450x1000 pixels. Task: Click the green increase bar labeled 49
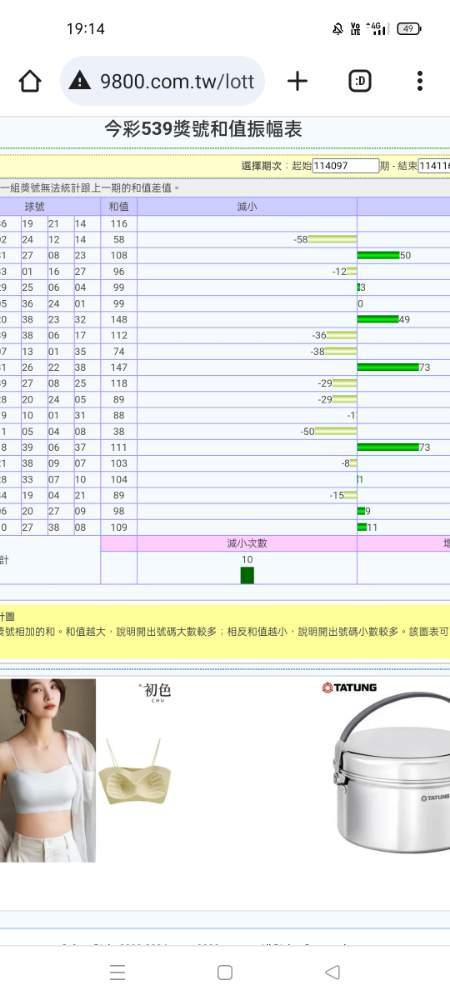click(378, 320)
